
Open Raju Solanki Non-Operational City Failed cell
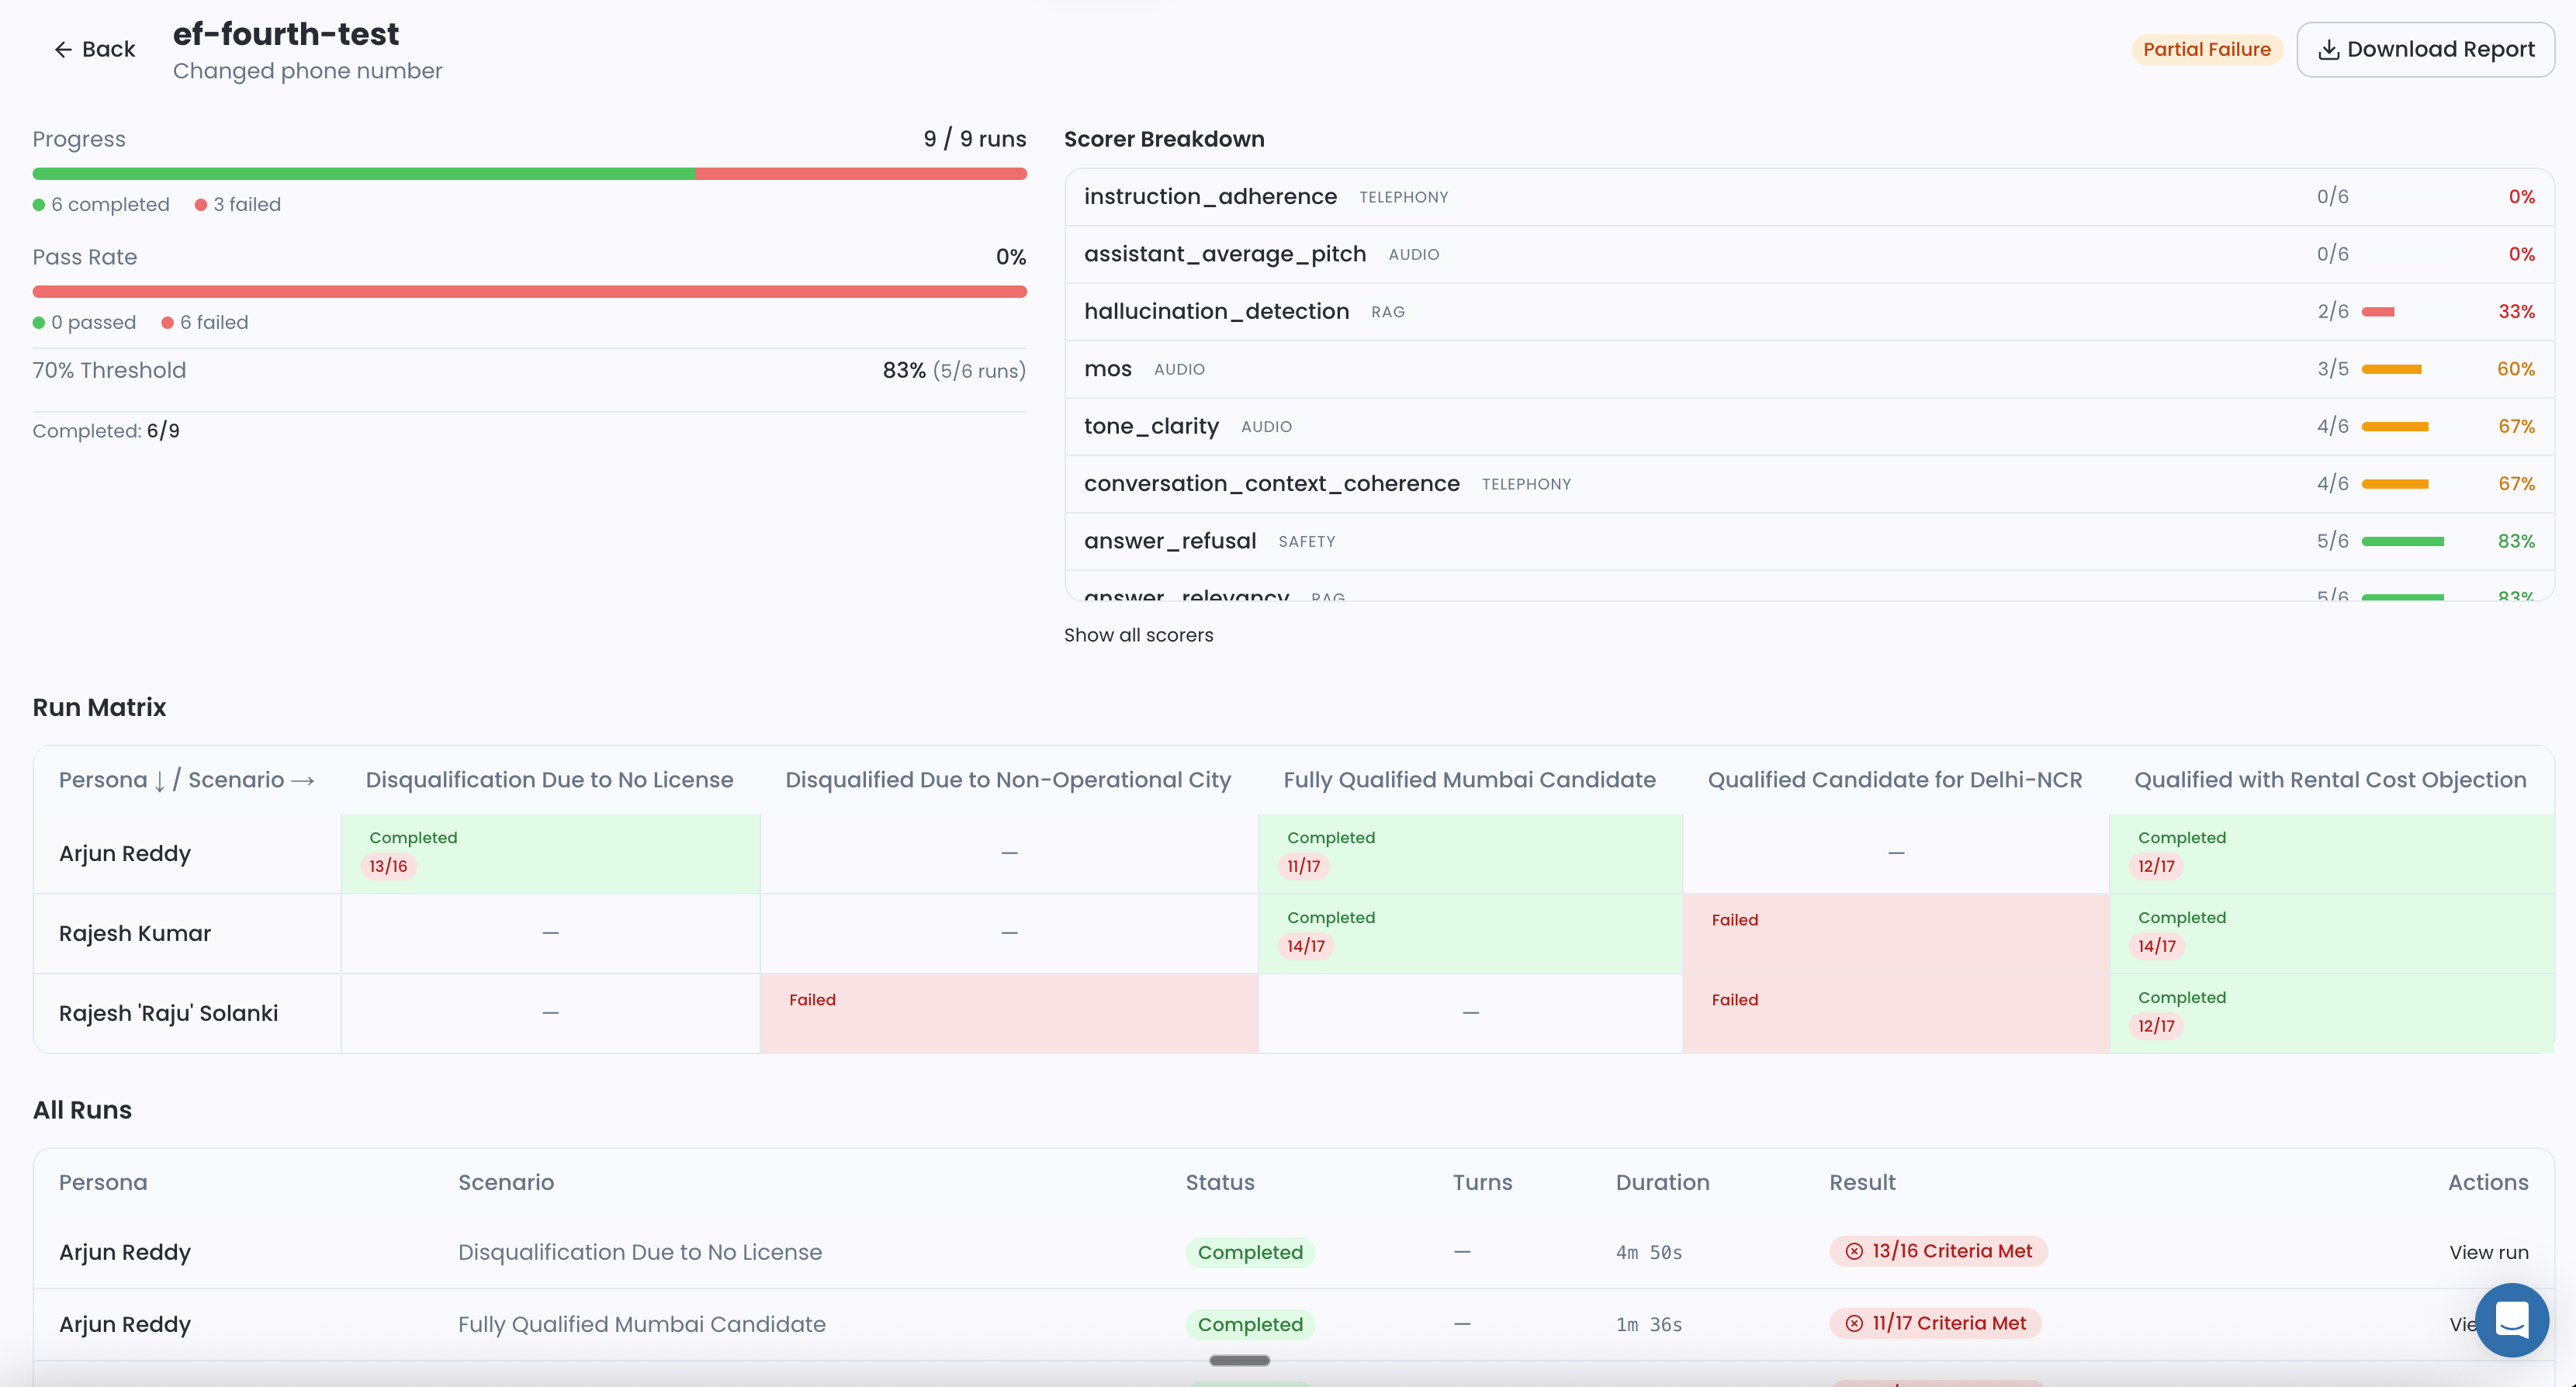click(1008, 1013)
